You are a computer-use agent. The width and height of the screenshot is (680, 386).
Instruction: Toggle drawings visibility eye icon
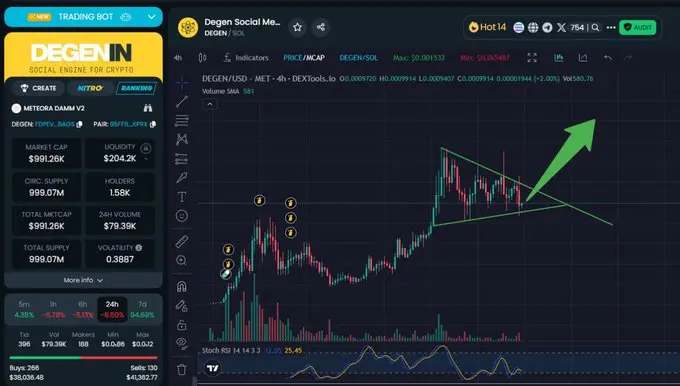tap(182, 343)
